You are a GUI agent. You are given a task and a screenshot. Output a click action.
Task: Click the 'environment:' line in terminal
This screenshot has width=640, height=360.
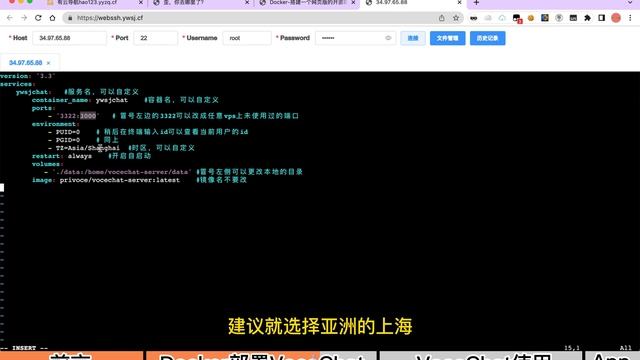(x=56, y=124)
